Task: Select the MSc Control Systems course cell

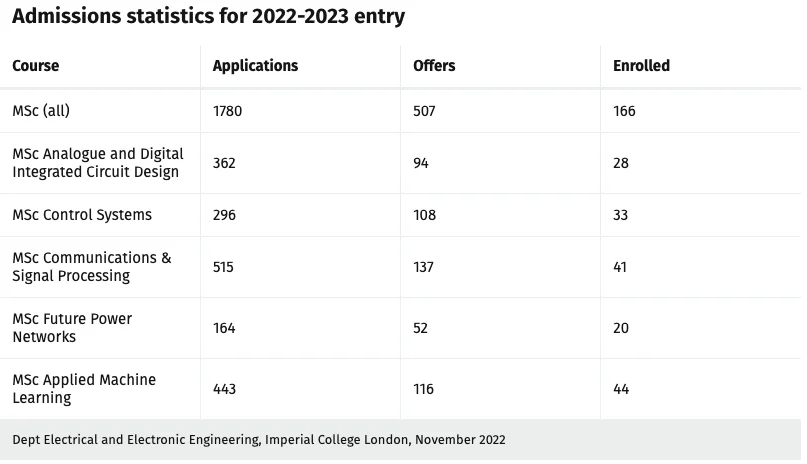Action: tap(82, 215)
